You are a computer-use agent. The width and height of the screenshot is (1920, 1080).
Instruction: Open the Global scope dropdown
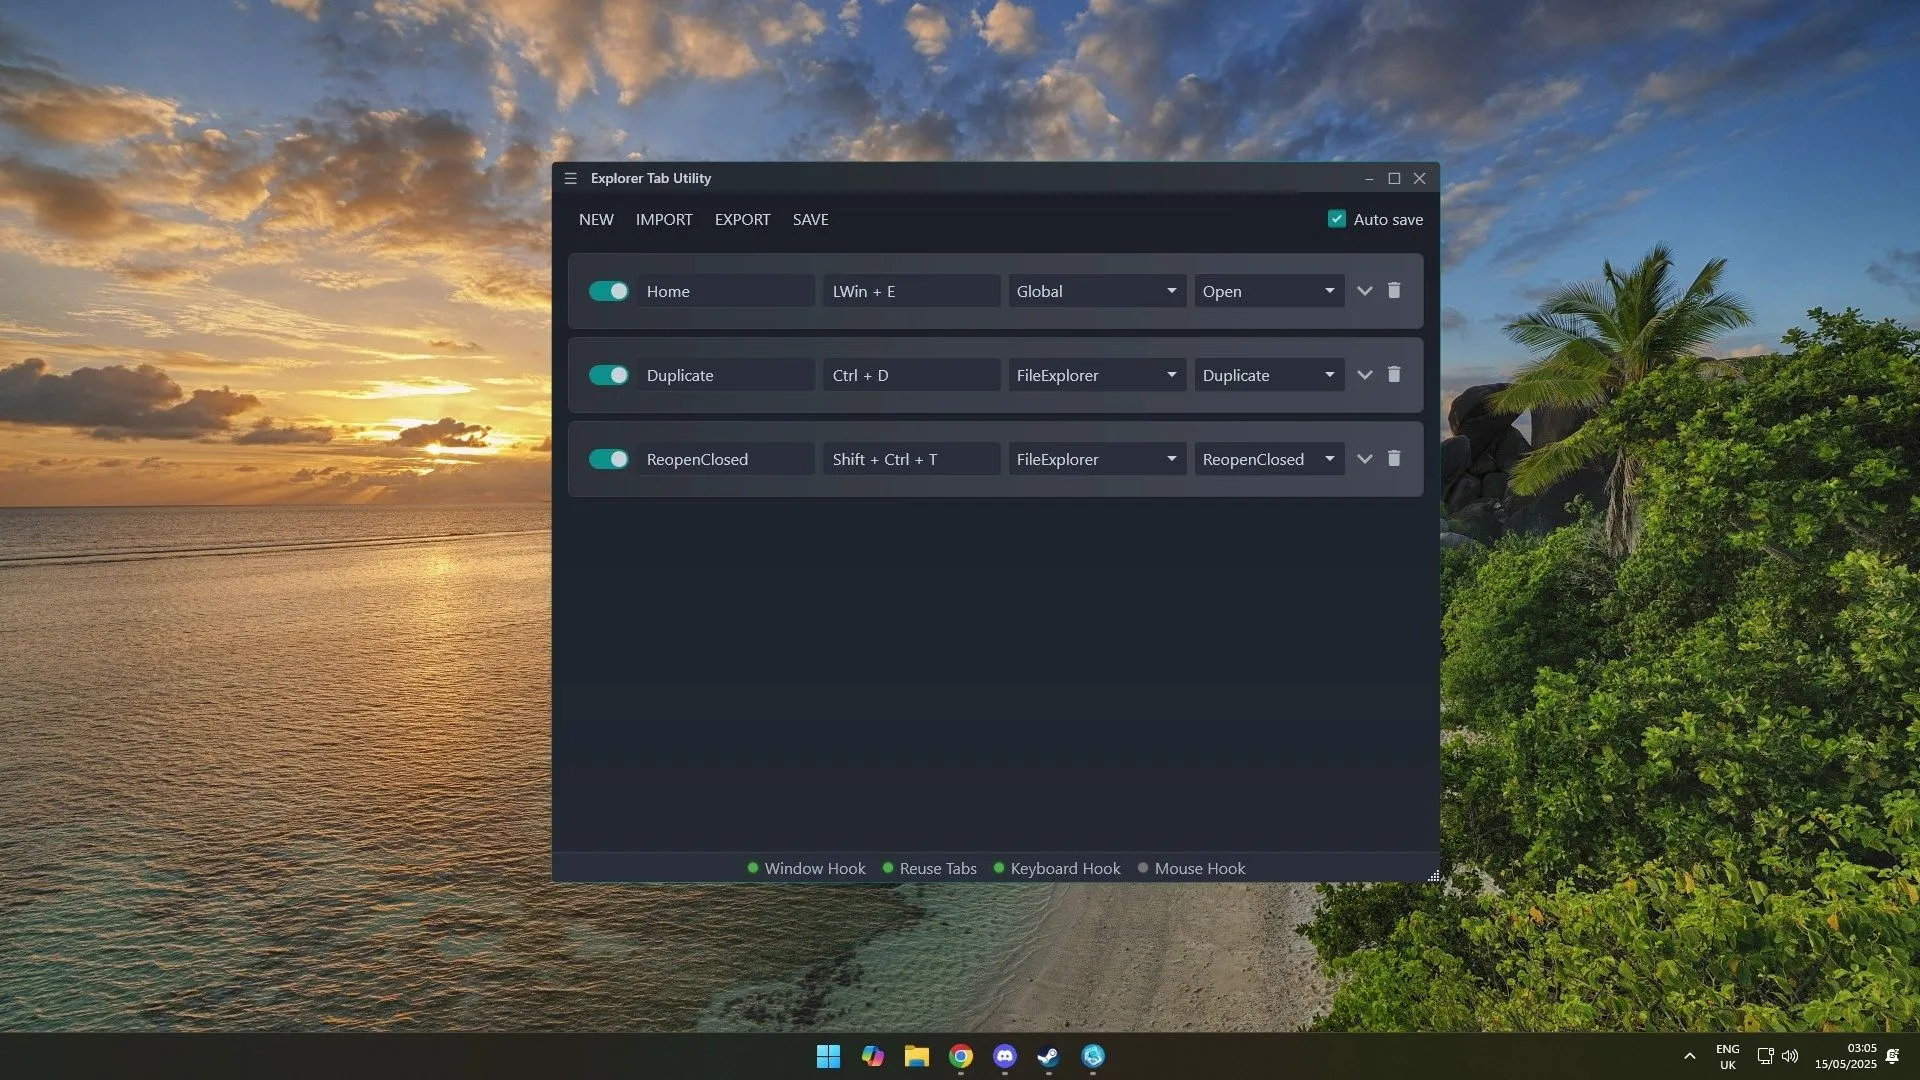coord(1096,291)
